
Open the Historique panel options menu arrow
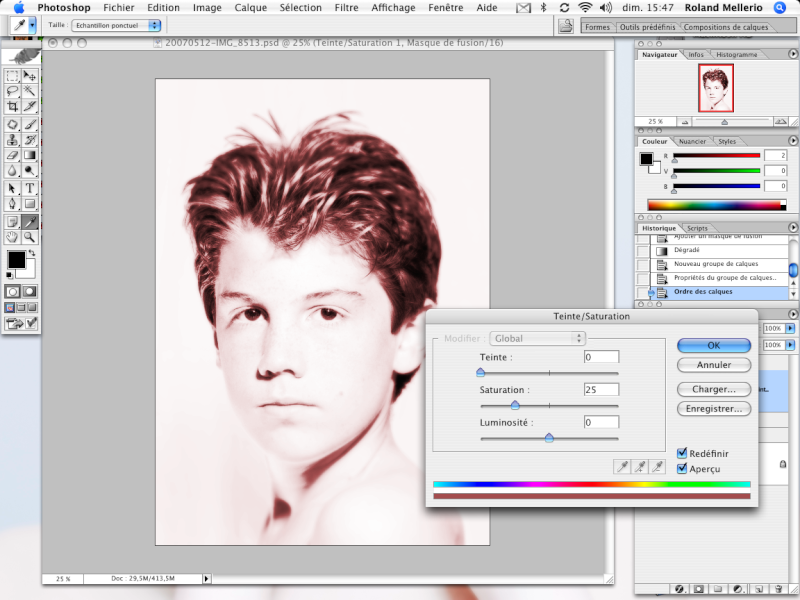(792, 227)
